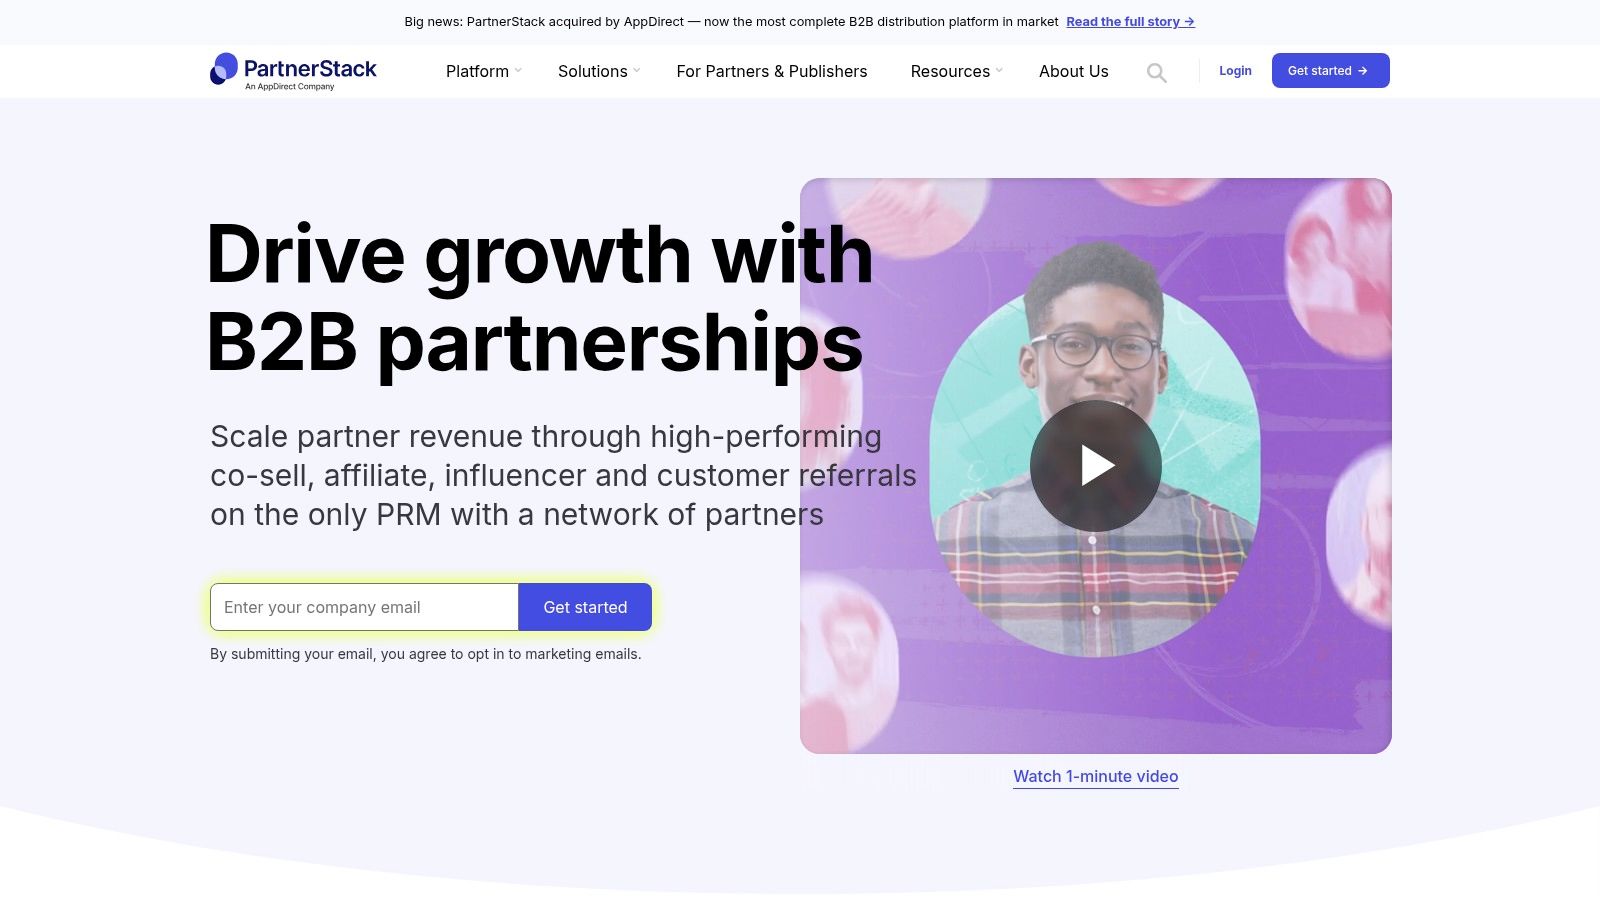The image size is (1600, 900).
Task: Play the hero video
Action: point(1096,465)
